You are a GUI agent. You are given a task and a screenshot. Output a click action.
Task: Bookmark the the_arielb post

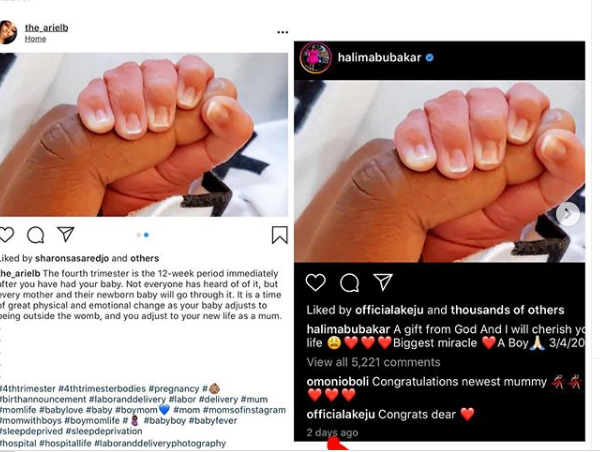280,235
